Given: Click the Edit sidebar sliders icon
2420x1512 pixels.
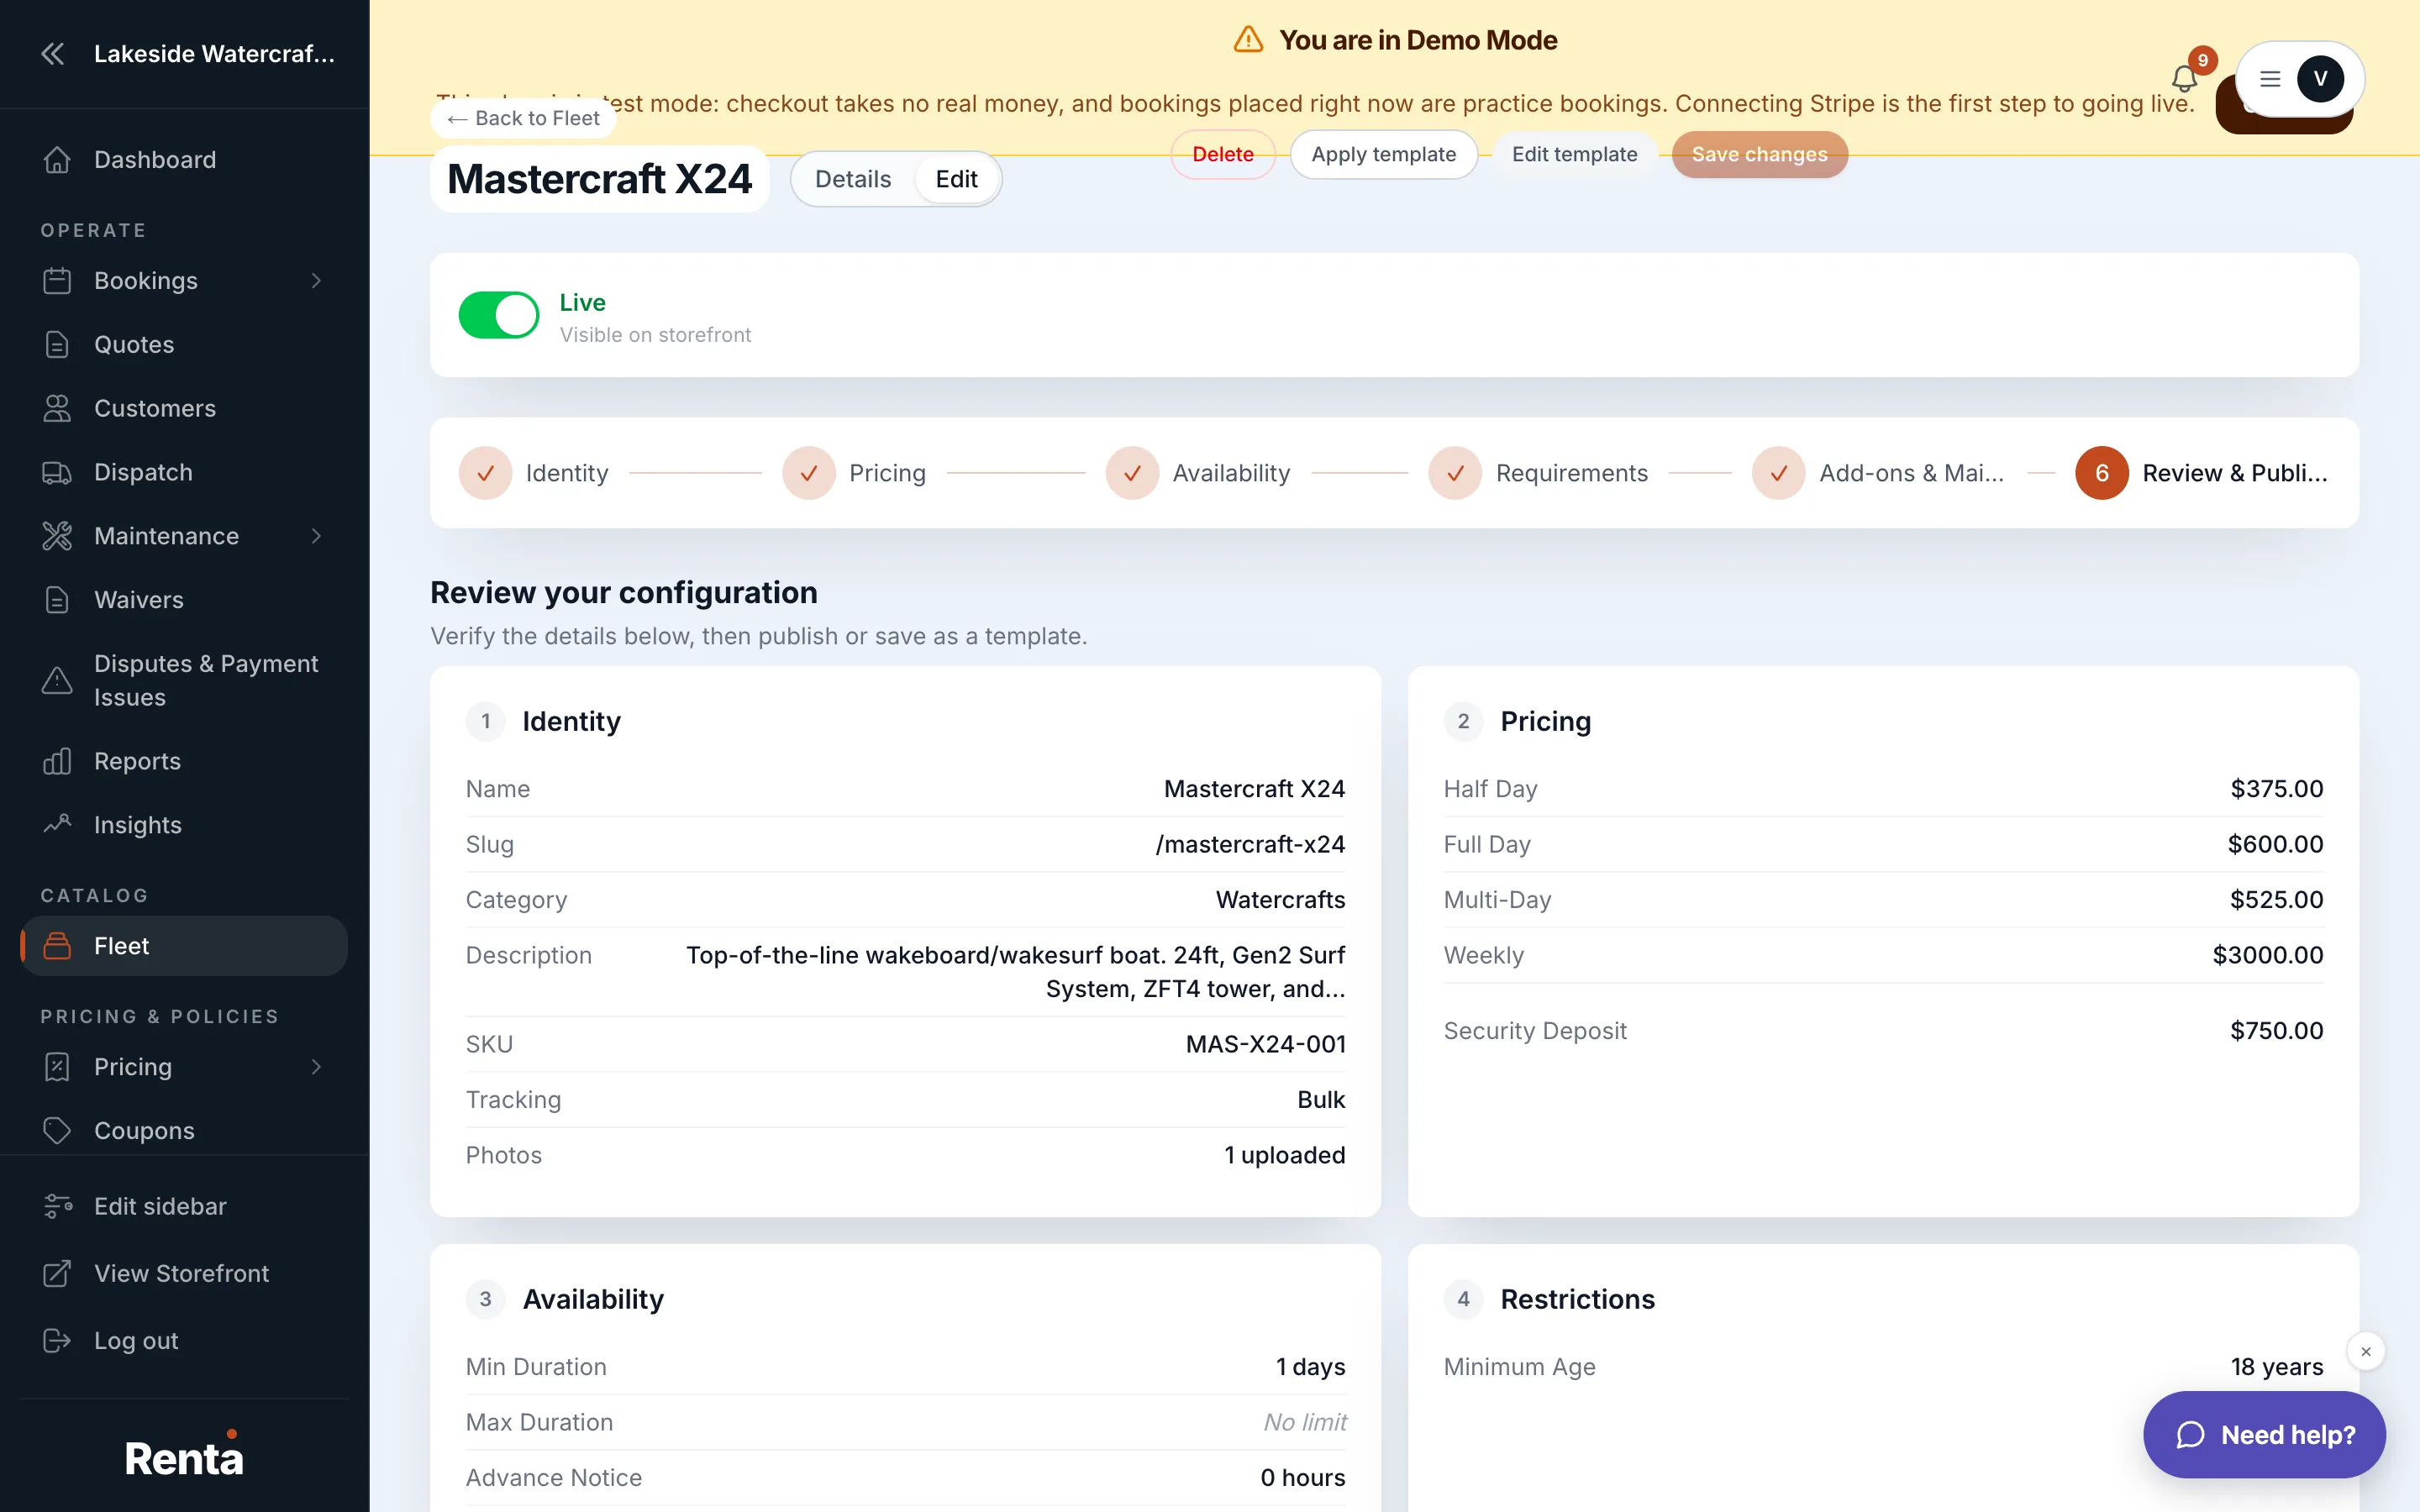Looking at the screenshot, I should [57, 1207].
